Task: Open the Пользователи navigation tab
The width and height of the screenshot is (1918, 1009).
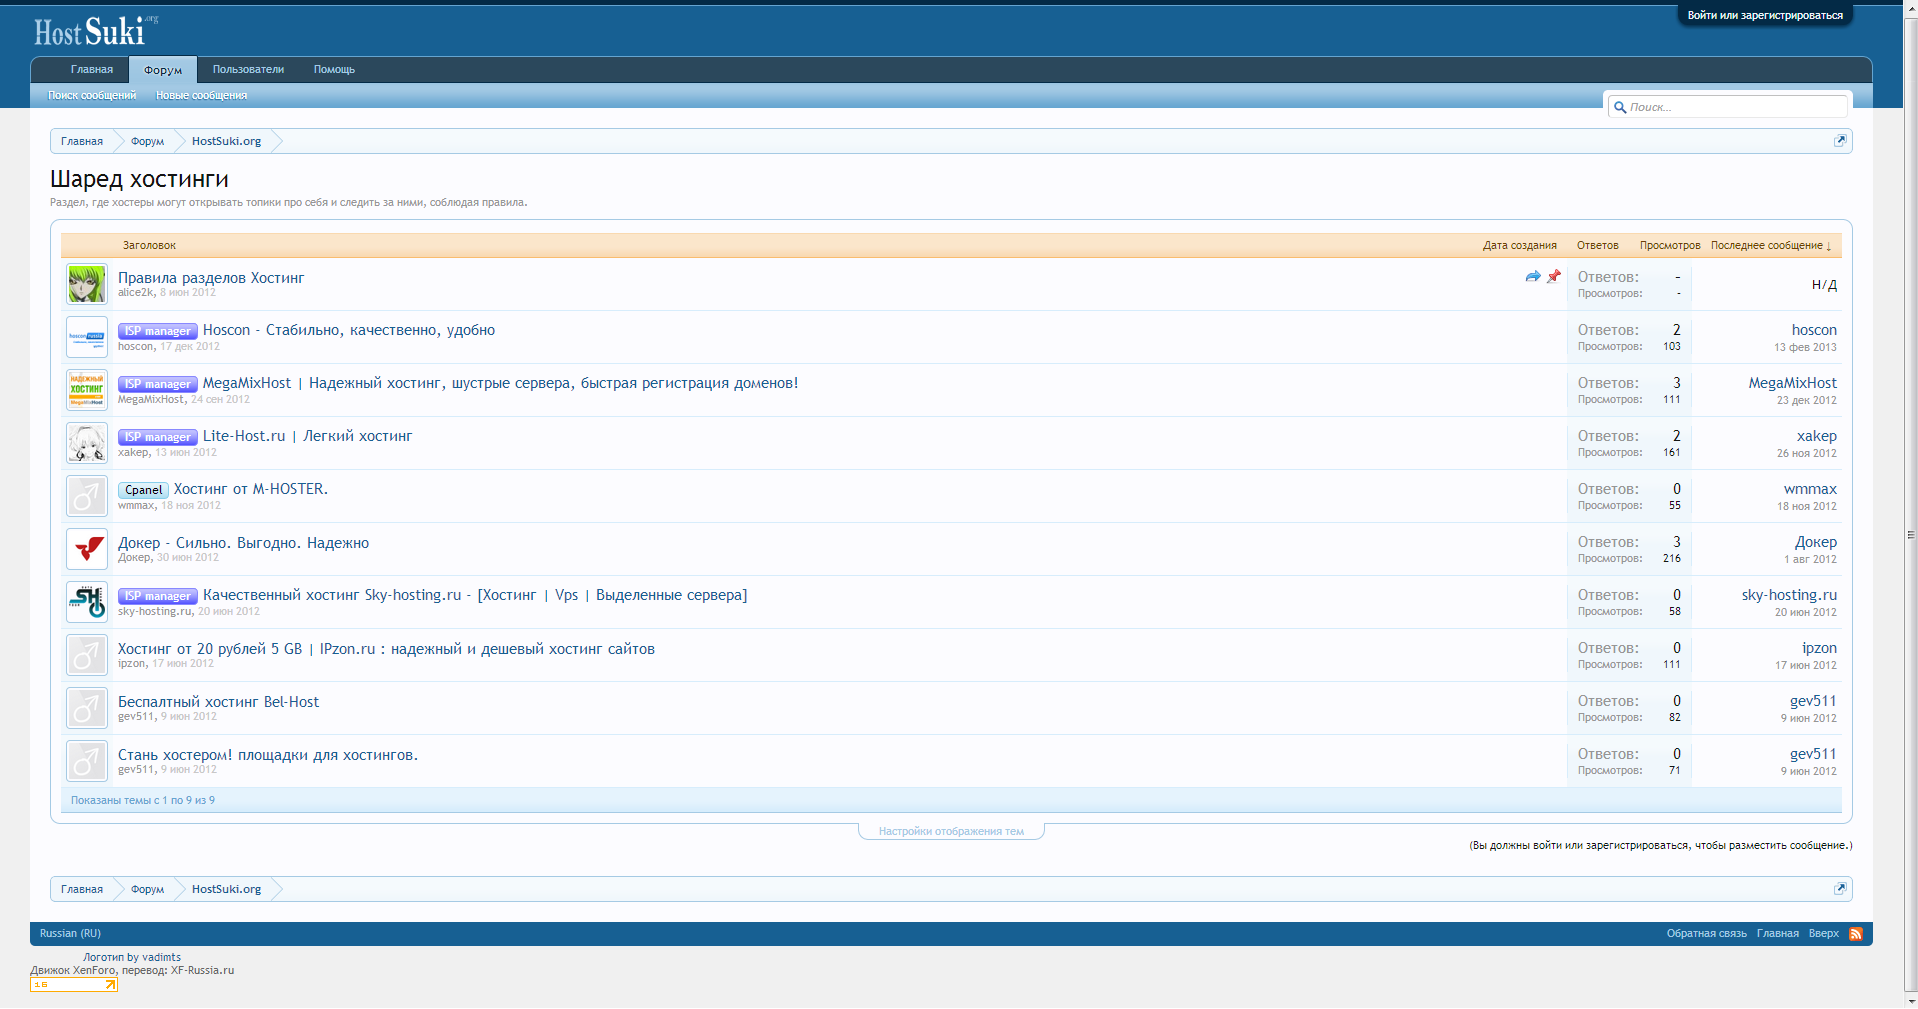Action: 248,70
